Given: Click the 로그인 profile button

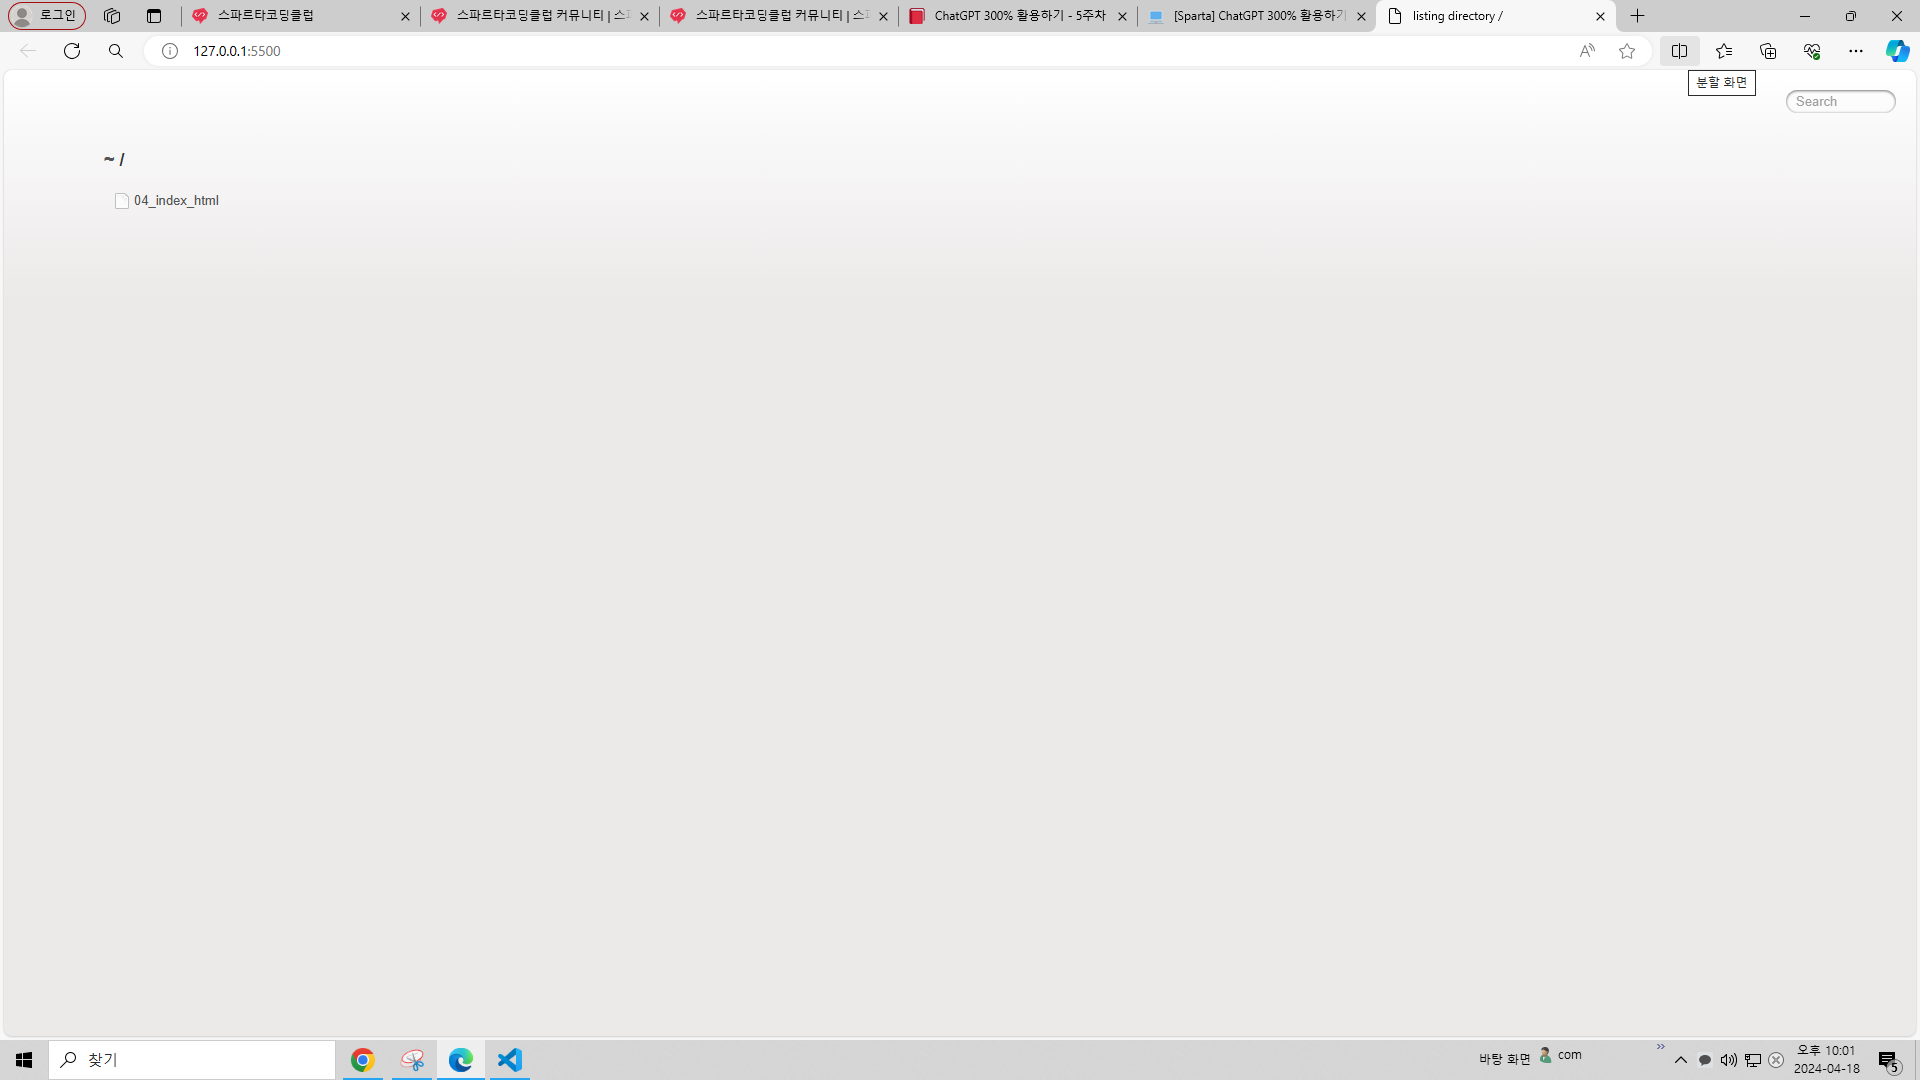Looking at the screenshot, I should point(47,16).
